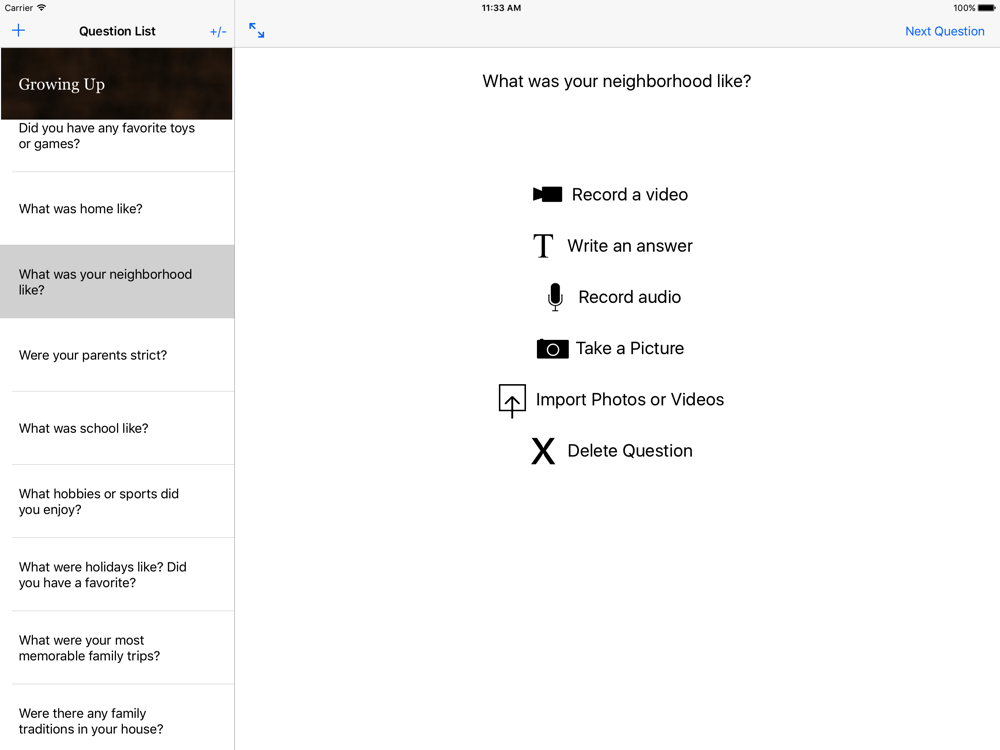The width and height of the screenshot is (1000, 750).
Task: Click the 'Question List' title
Action: coord(117,31)
